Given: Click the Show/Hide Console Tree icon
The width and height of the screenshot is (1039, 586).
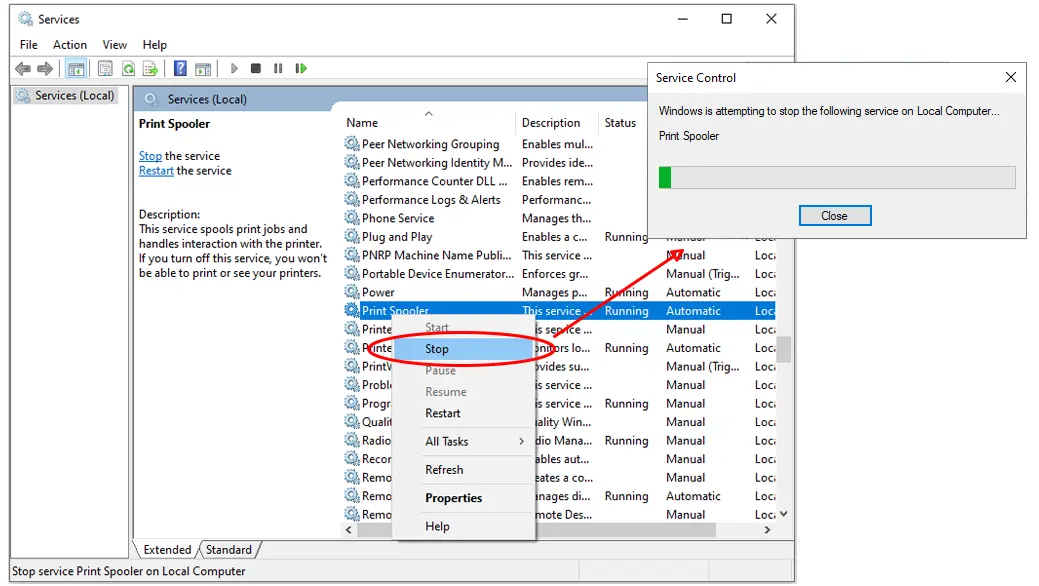Looking at the screenshot, I should point(75,69).
